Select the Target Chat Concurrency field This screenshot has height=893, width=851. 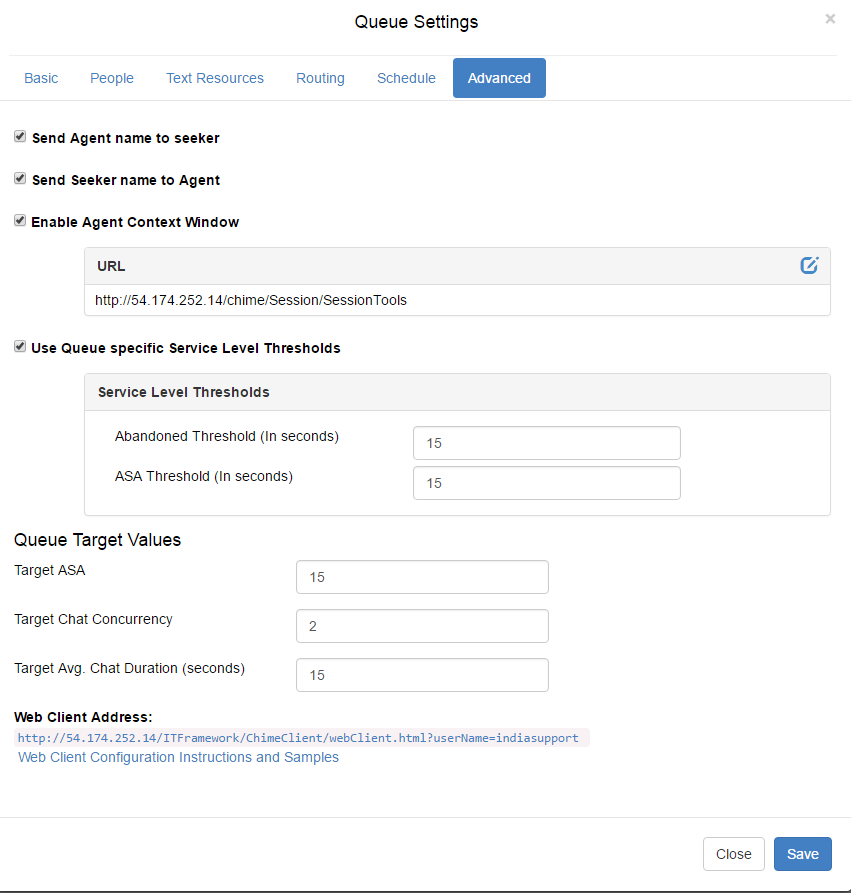[x=422, y=626]
